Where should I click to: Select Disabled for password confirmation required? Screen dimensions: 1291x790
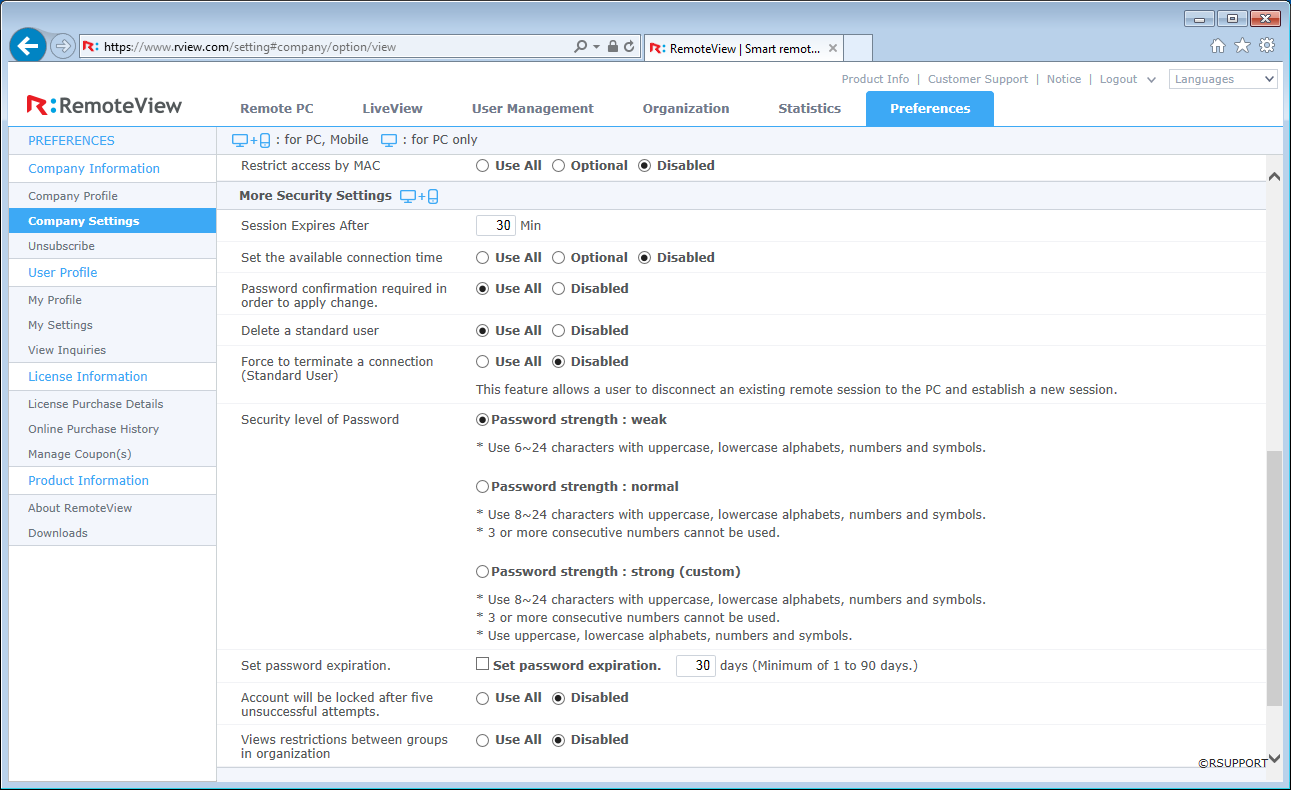tap(559, 289)
